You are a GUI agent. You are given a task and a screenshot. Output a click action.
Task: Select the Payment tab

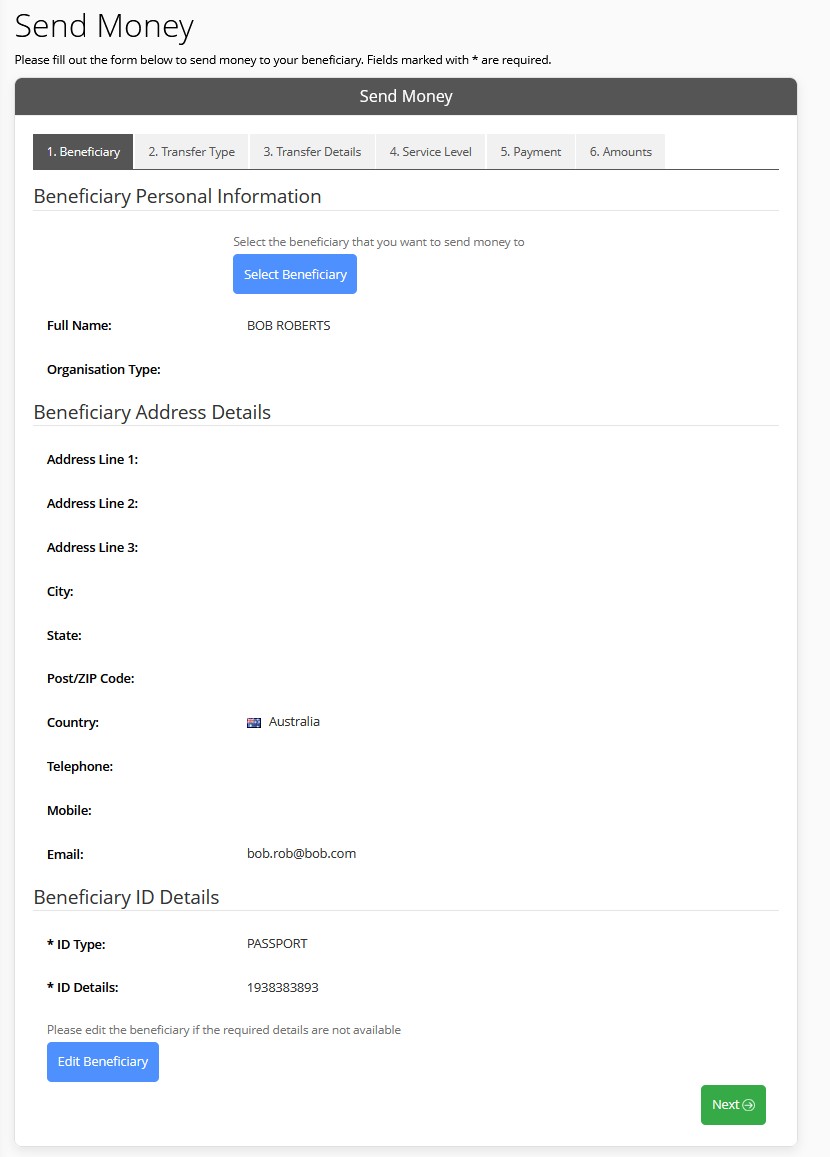pyautogui.click(x=530, y=151)
